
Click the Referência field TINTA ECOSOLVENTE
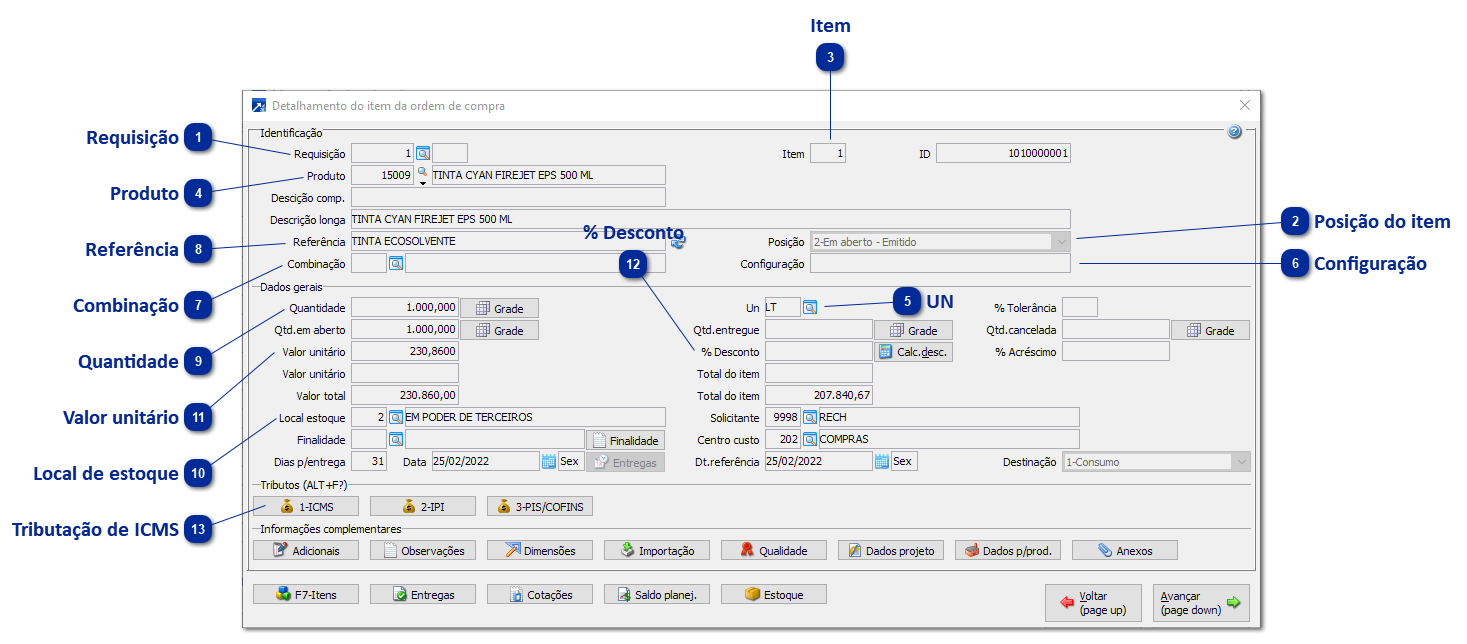(508, 242)
